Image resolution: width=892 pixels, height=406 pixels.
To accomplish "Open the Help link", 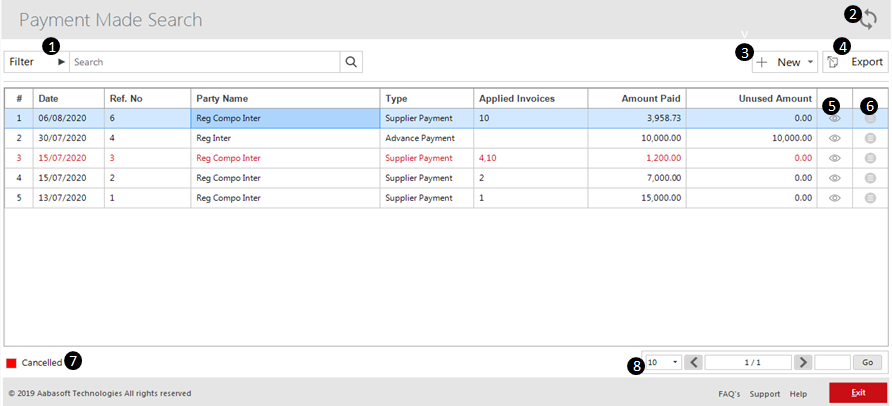I will click(798, 393).
